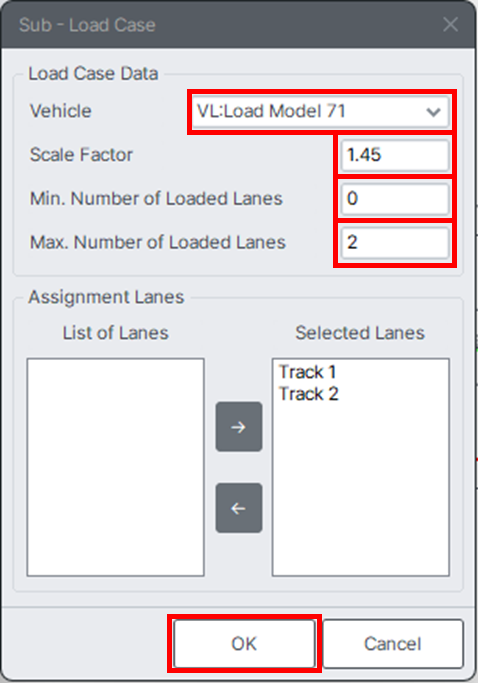The height and width of the screenshot is (683, 478).
Task: Click the Max. Number of Loaded Lanes label
Action: pos(158,242)
